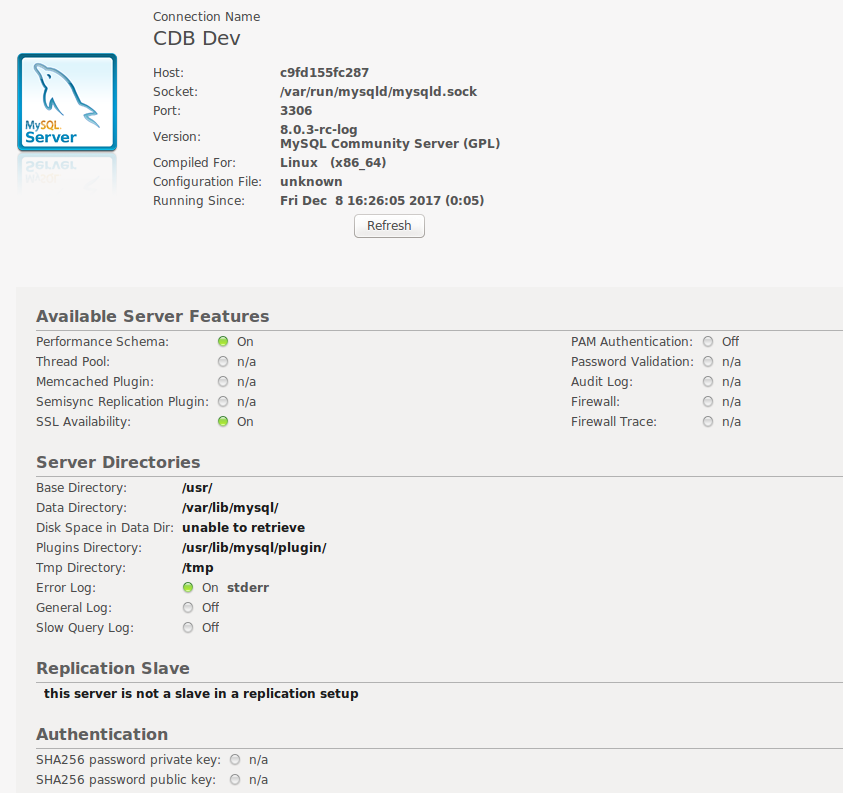Click the Memcached Plugin status indicator
Image resolution: width=843 pixels, height=793 pixels.
click(x=223, y=382)
